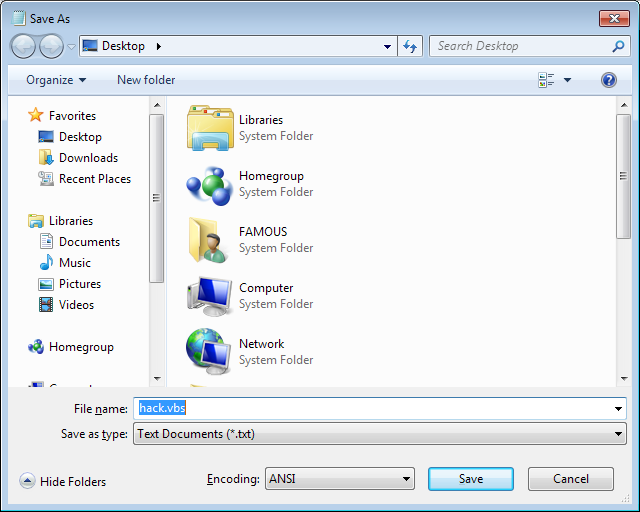The image size is (640, 512).
Task: Open Pictures library in sidebar
Action: (x=80, y=283)
